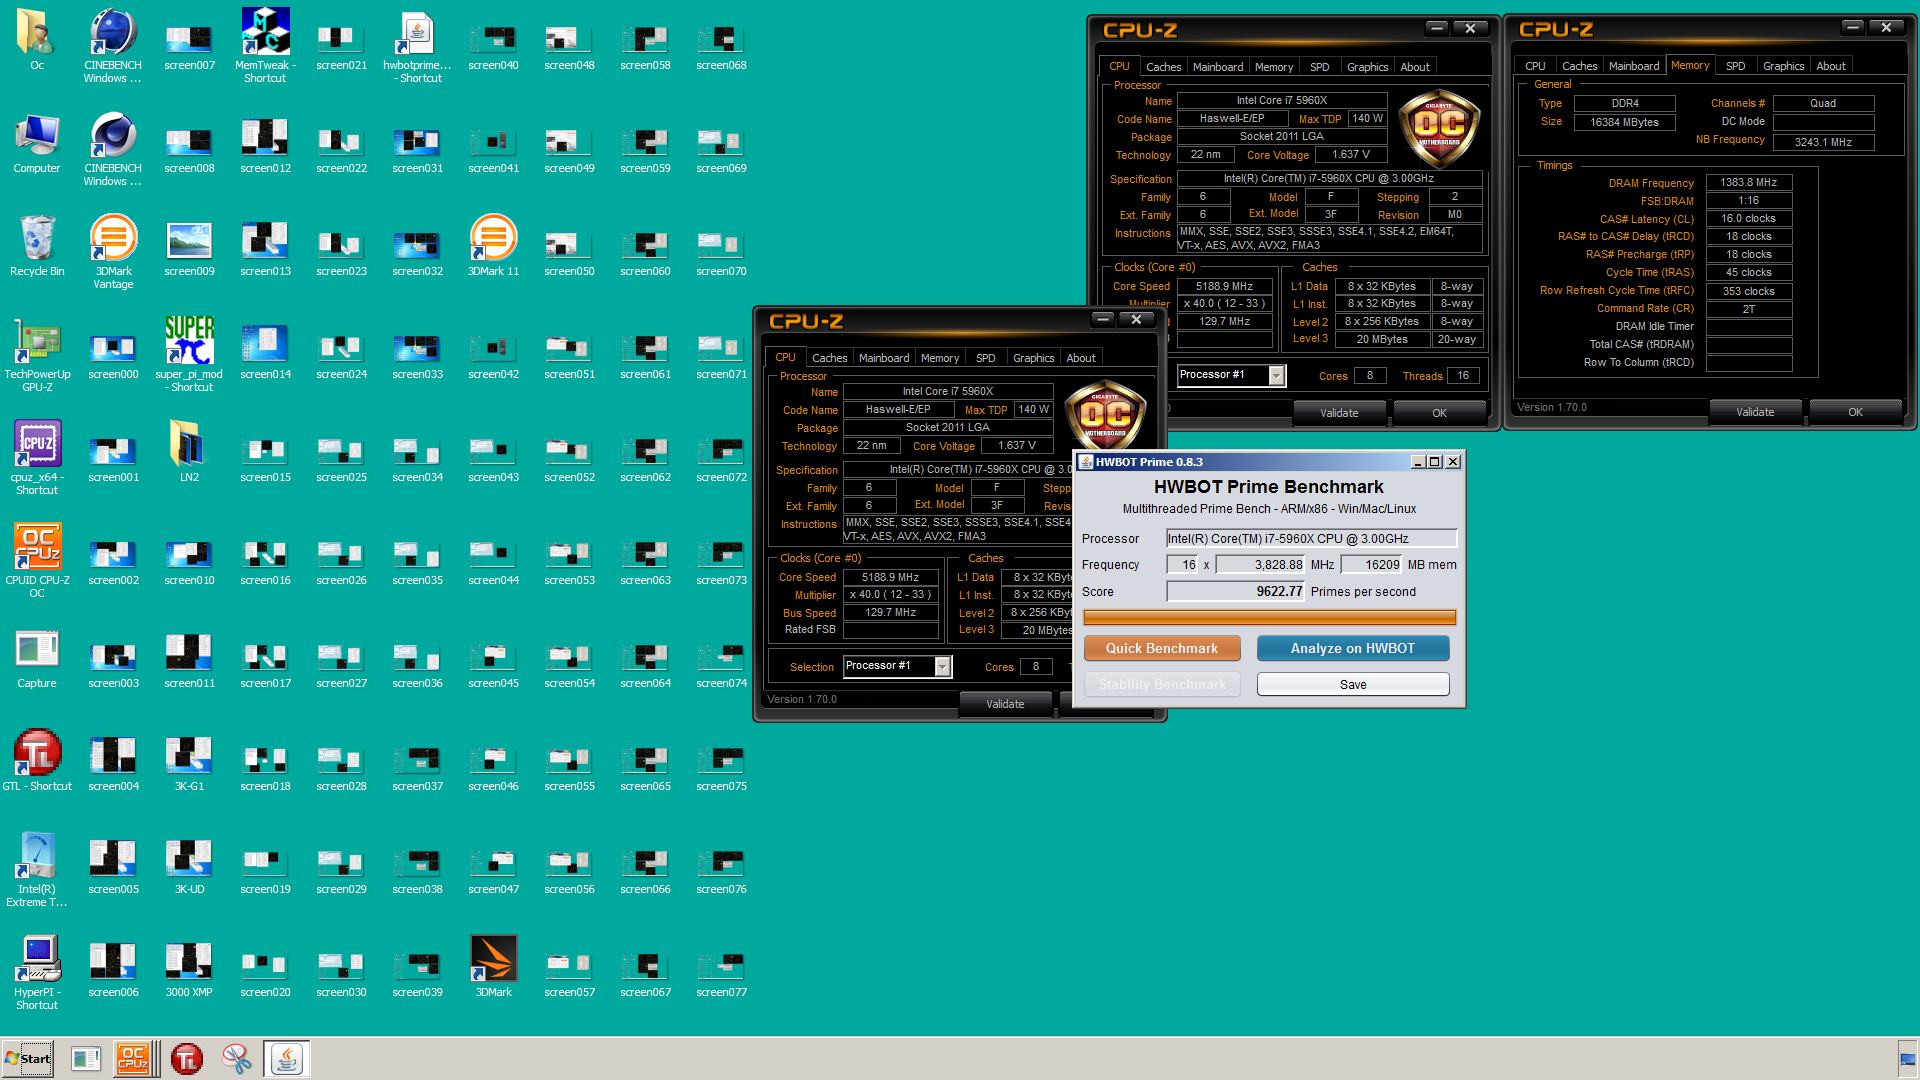Screen dimensions: 1920x1080
Task: Open the Recycle Bin icon
Action: (37, 245)
